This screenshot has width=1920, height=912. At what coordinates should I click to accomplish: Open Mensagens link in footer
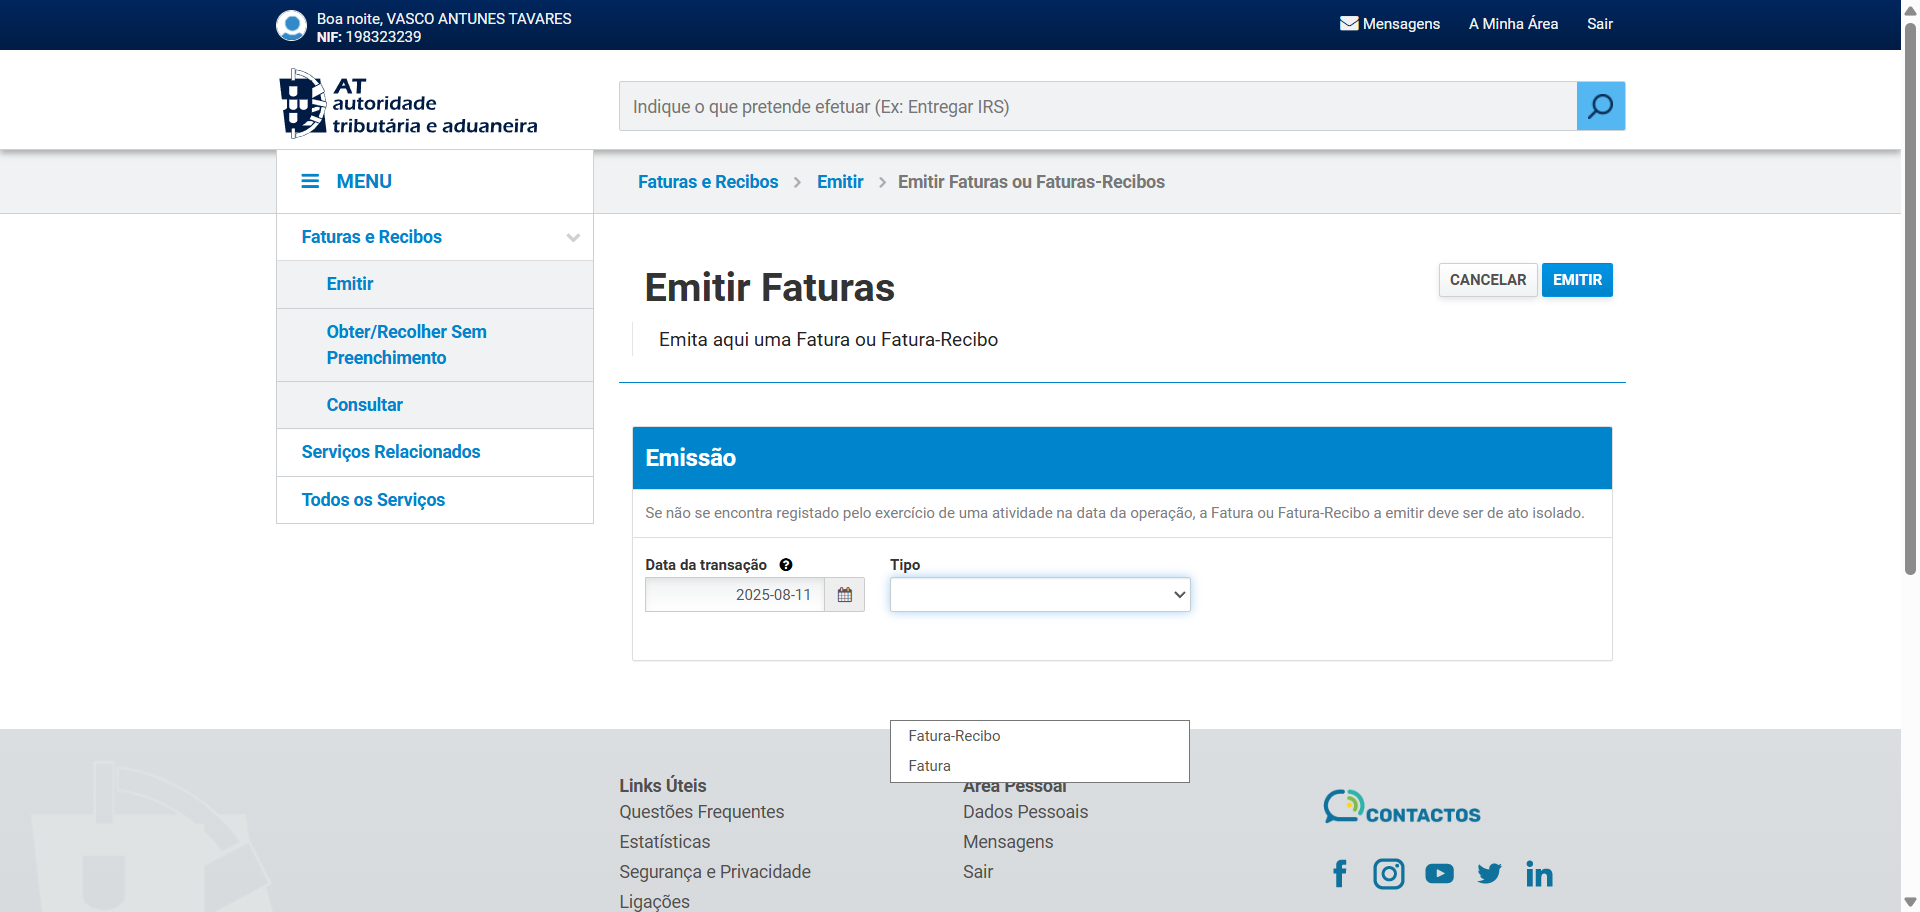[1008, 842]
